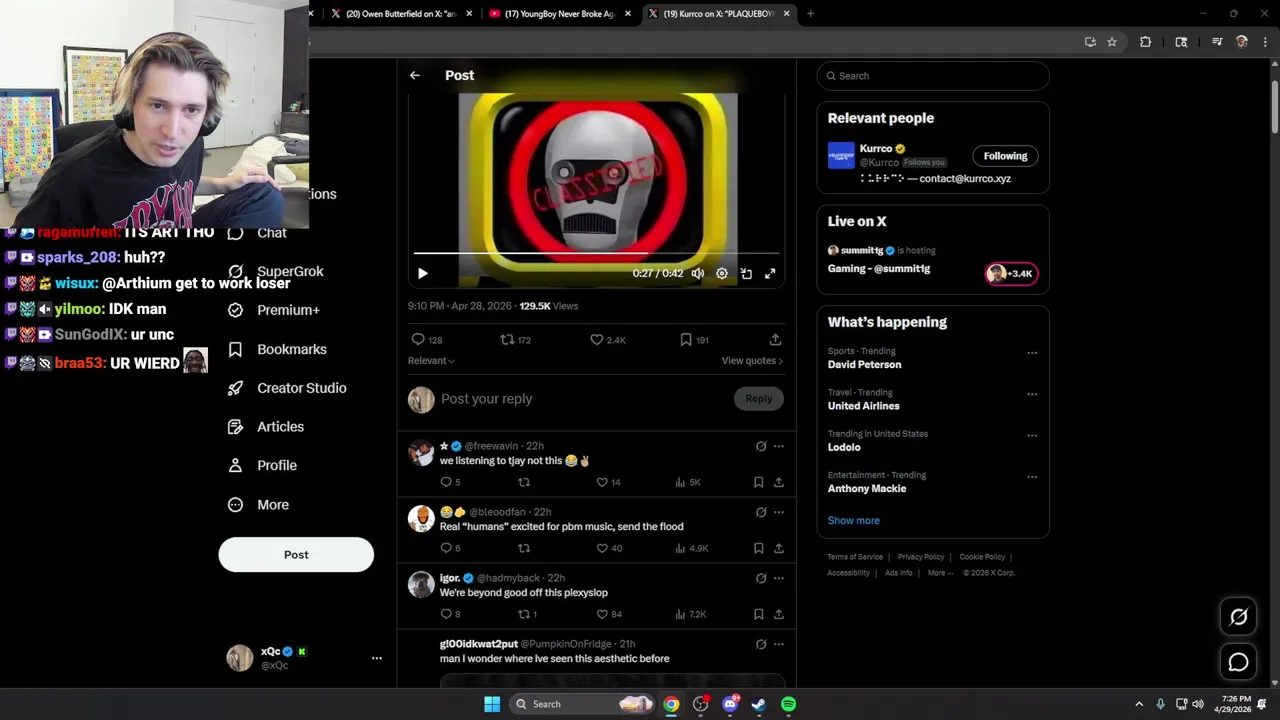Open video settings gear
1280x720 pixels.
point(722,273)
